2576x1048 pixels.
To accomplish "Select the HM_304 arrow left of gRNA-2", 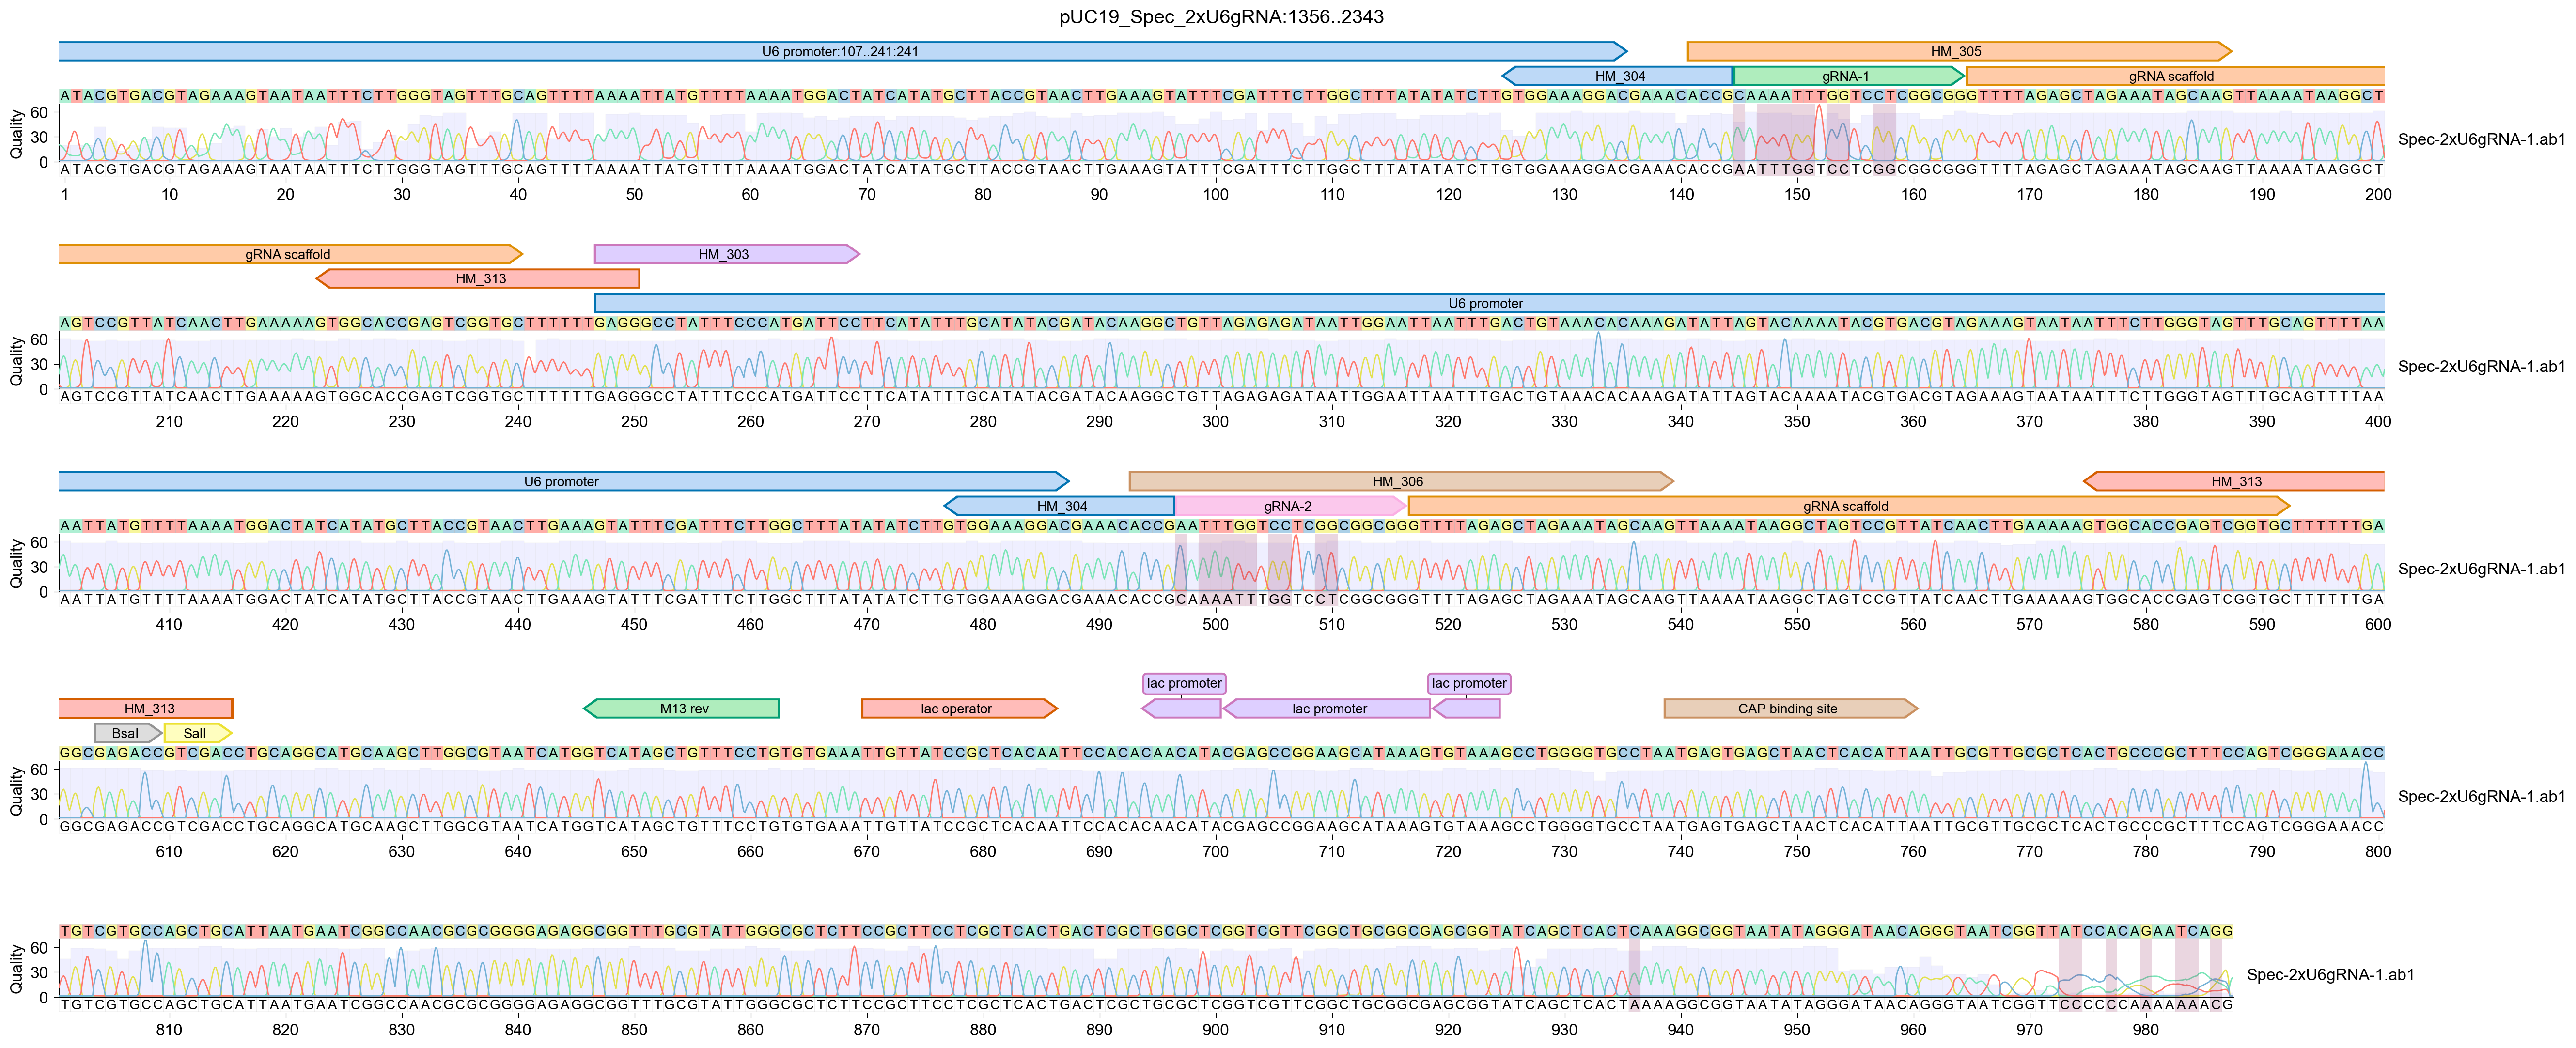I will pos(1061,506).
